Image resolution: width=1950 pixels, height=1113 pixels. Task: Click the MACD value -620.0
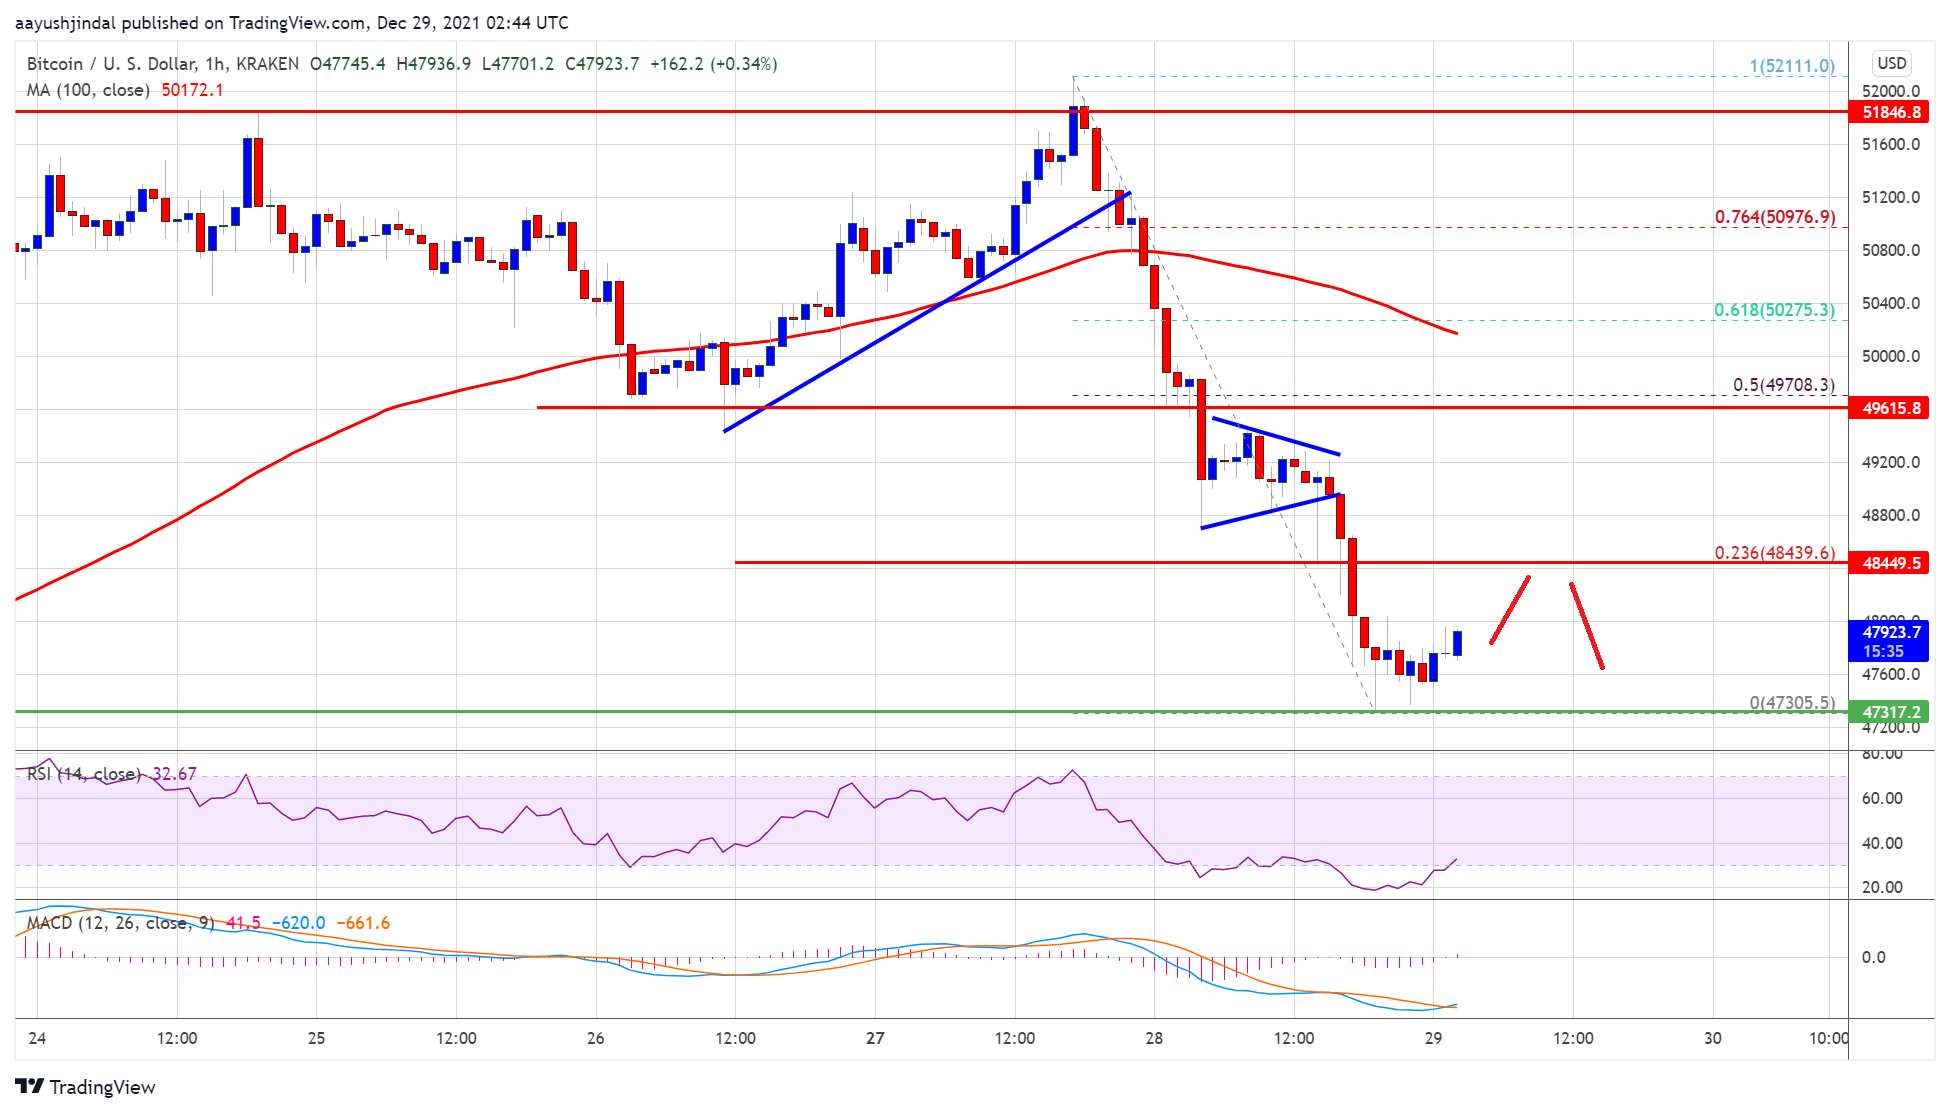pos(298,923)
